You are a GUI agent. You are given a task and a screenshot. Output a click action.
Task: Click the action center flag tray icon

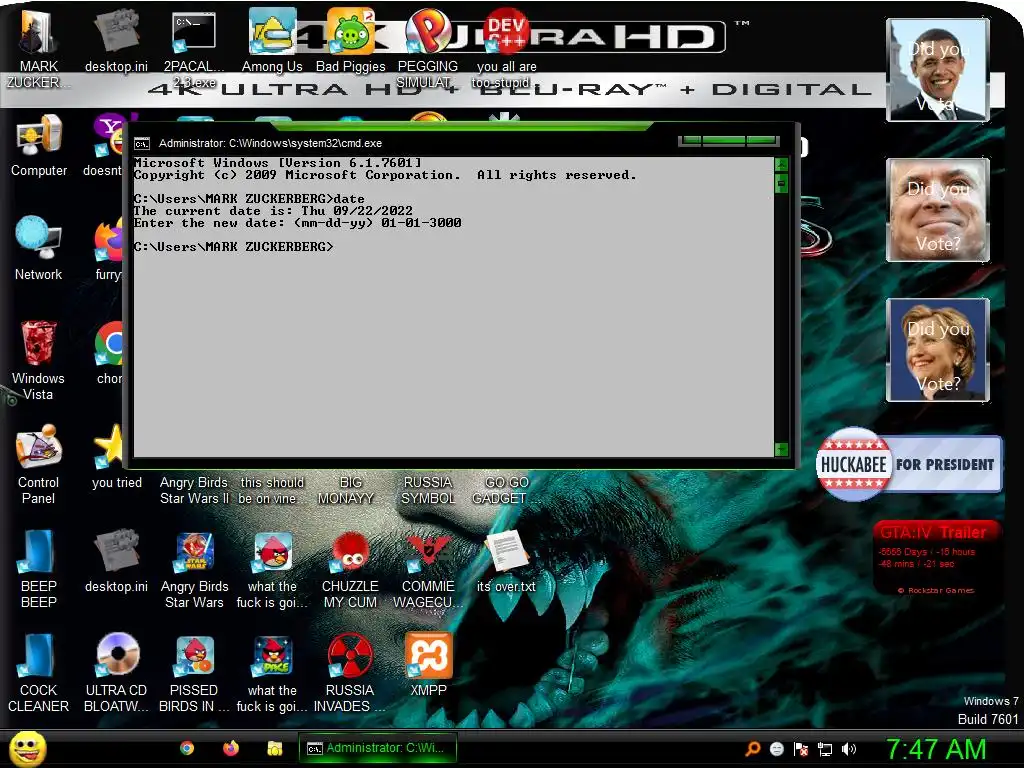[x=801, y=749]
